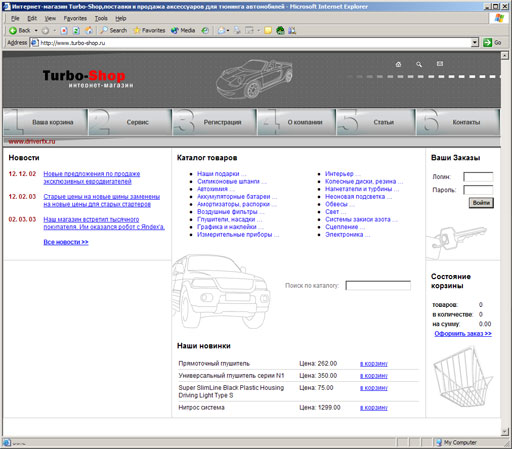Open the О компании tab

click(297, 122)
